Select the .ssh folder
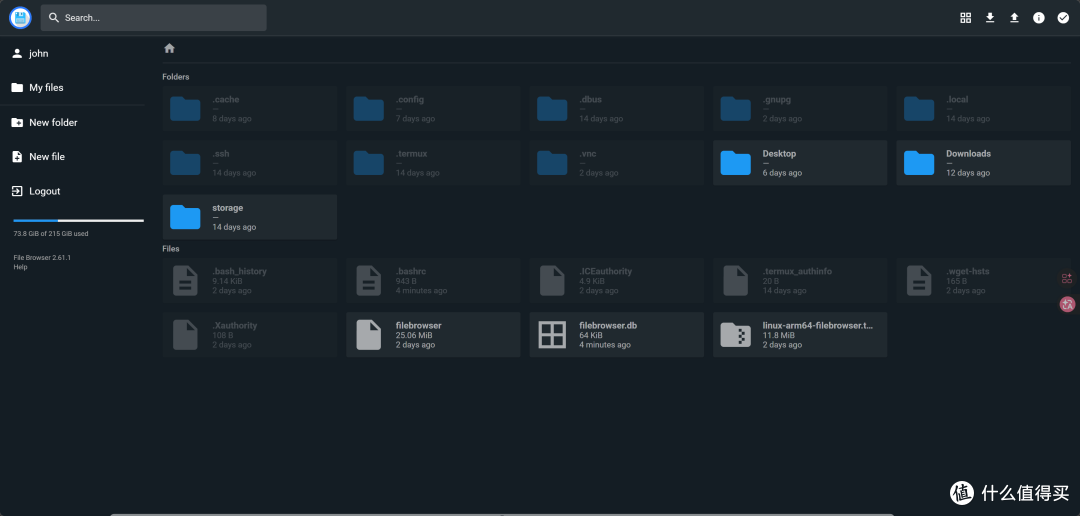 click(x=250, y=163)
